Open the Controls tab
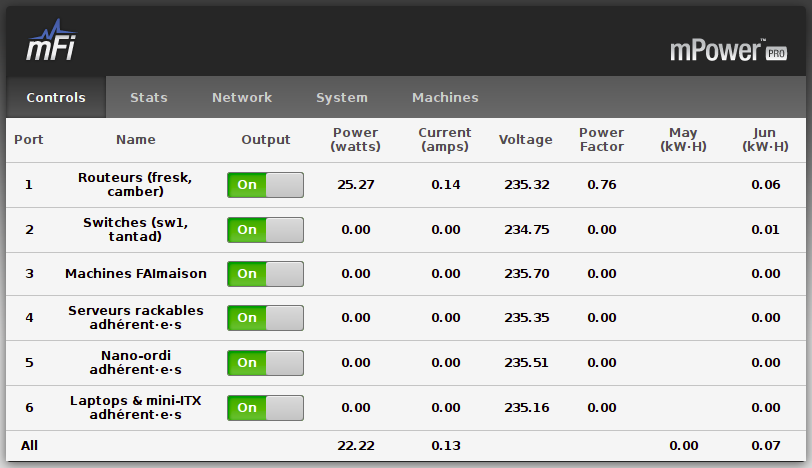Viewport: 812px width, 468px height. coord(56,98)
